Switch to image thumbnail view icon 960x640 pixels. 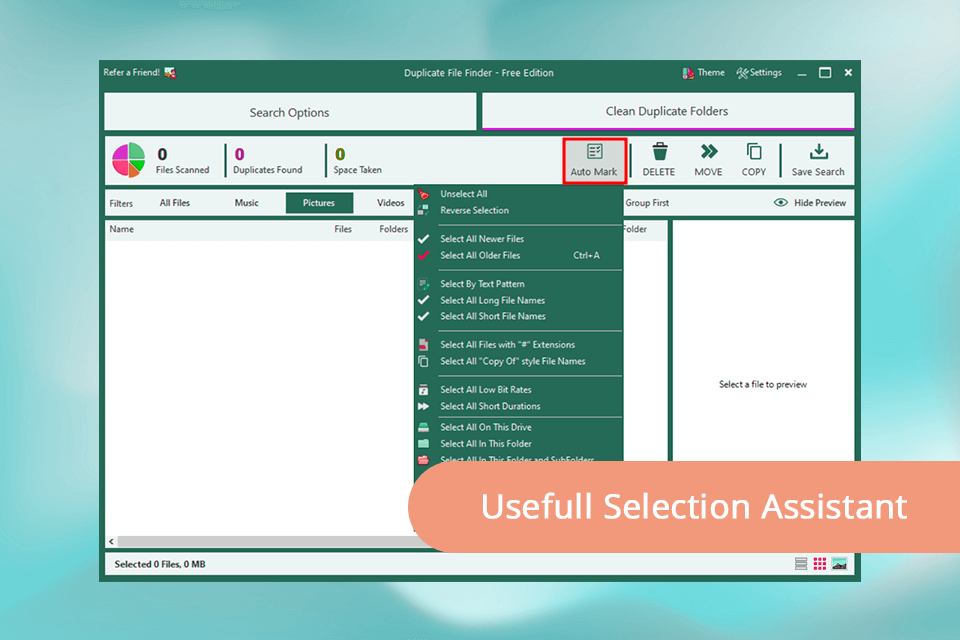(839, 564)
